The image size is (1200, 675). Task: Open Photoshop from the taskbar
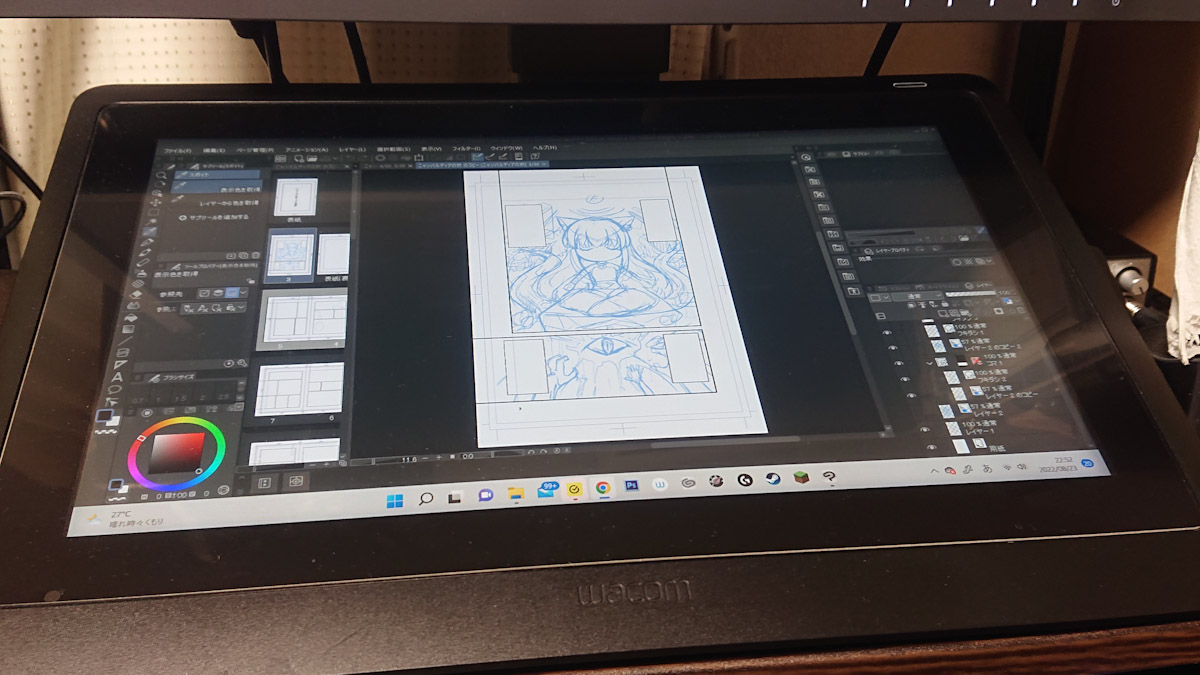point(631,486)
